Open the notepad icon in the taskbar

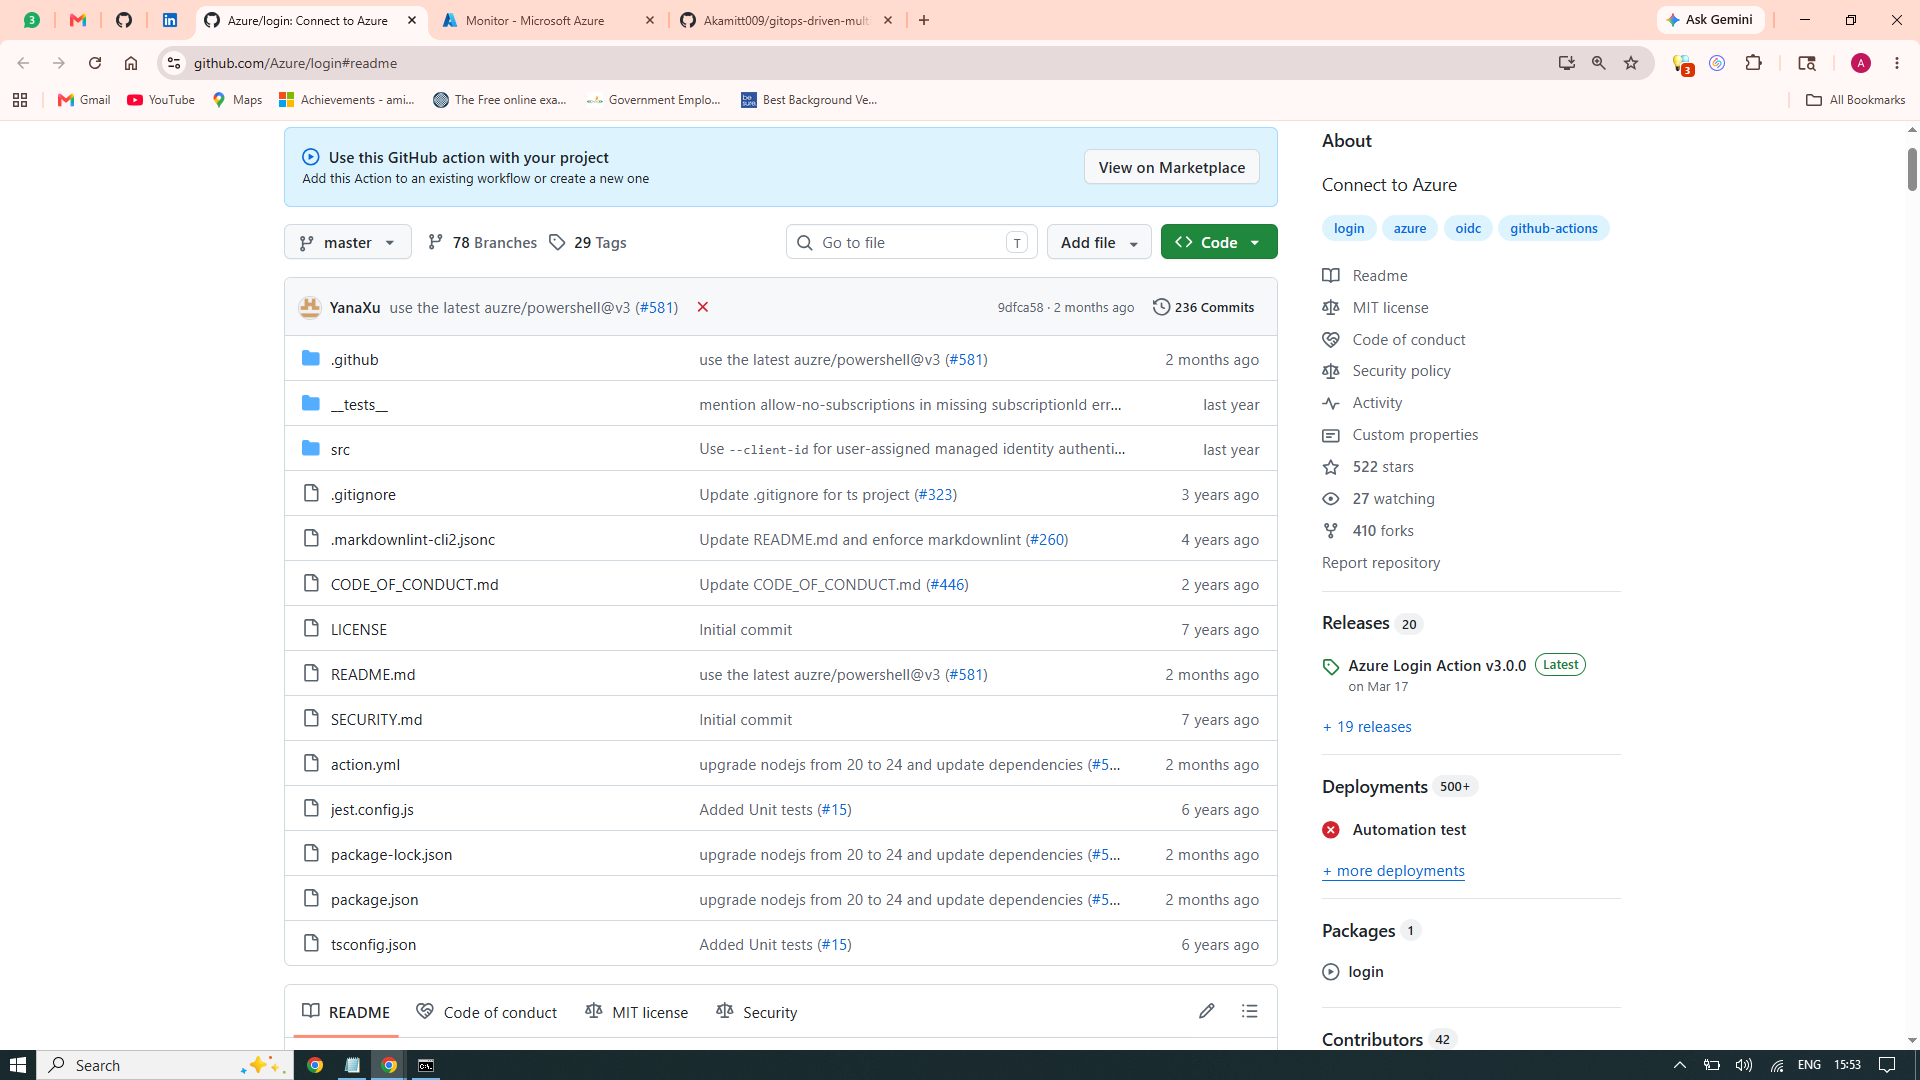click(352, 1065)
